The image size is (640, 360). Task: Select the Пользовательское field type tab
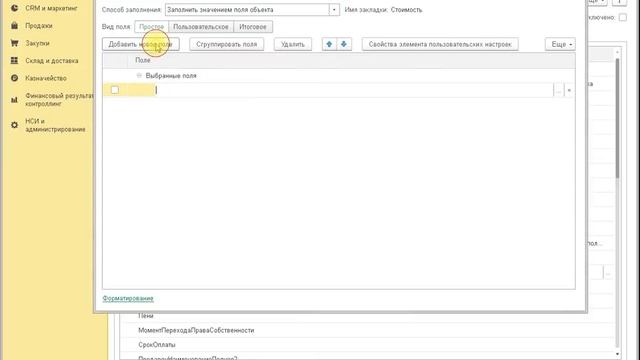(201, 27)
